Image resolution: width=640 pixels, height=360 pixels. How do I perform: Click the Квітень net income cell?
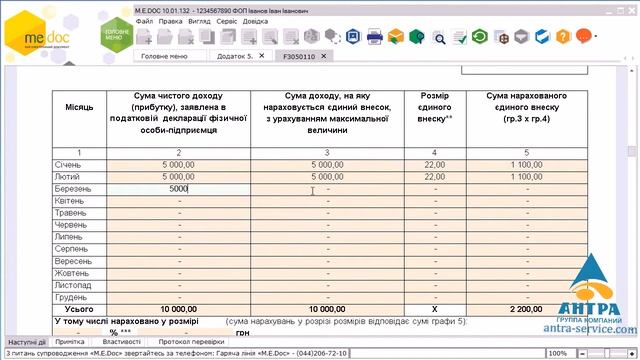(x=178, y=201)
